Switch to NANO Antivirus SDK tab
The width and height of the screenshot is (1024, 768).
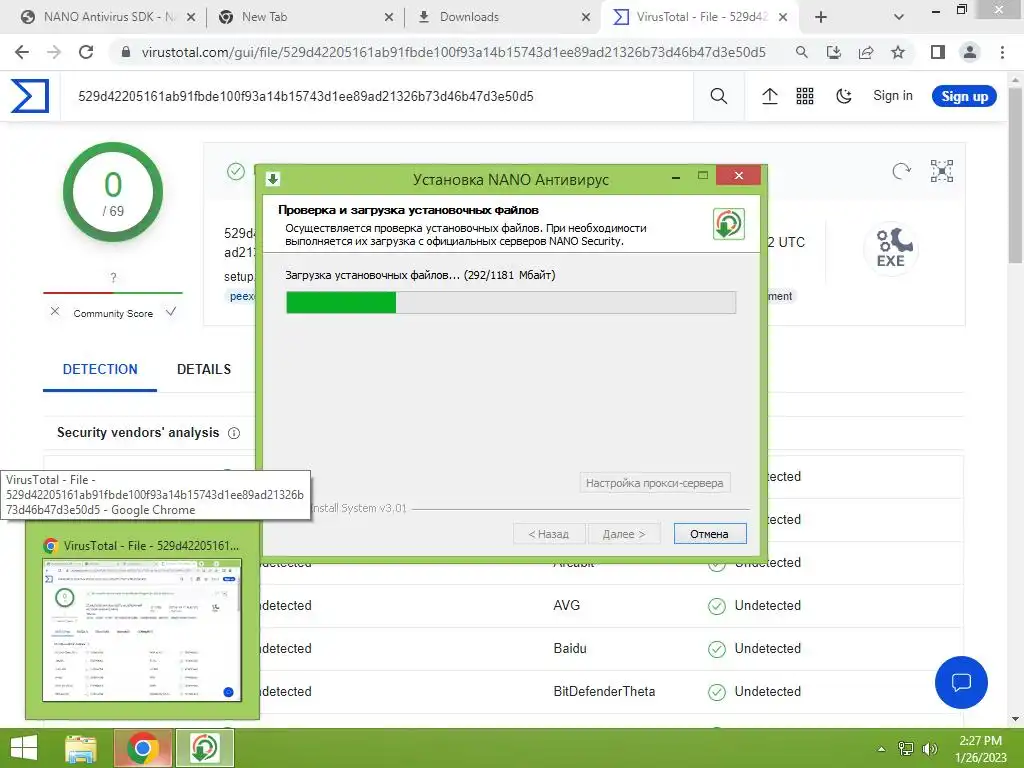point(109,17)
